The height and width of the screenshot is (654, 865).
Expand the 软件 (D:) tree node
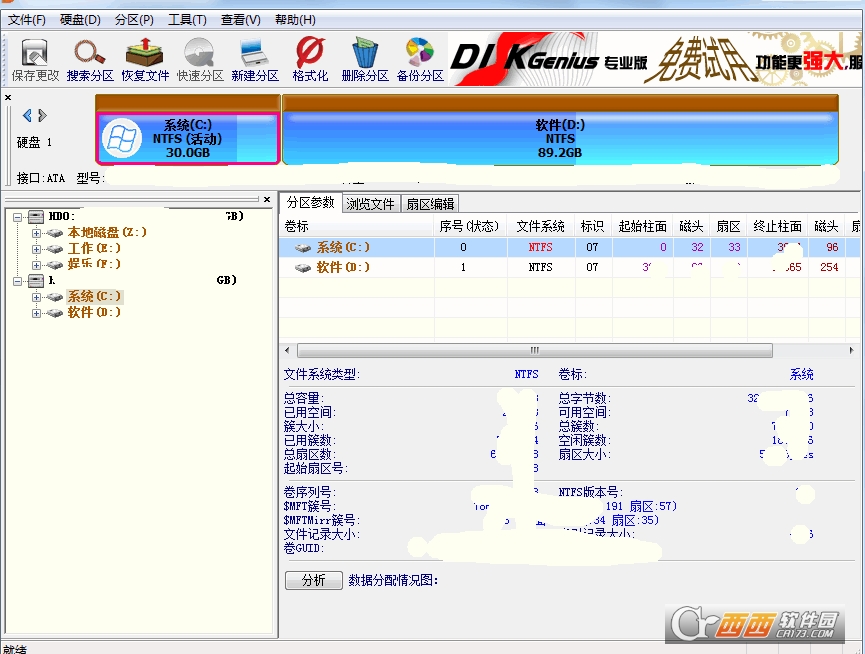point(36,313)
